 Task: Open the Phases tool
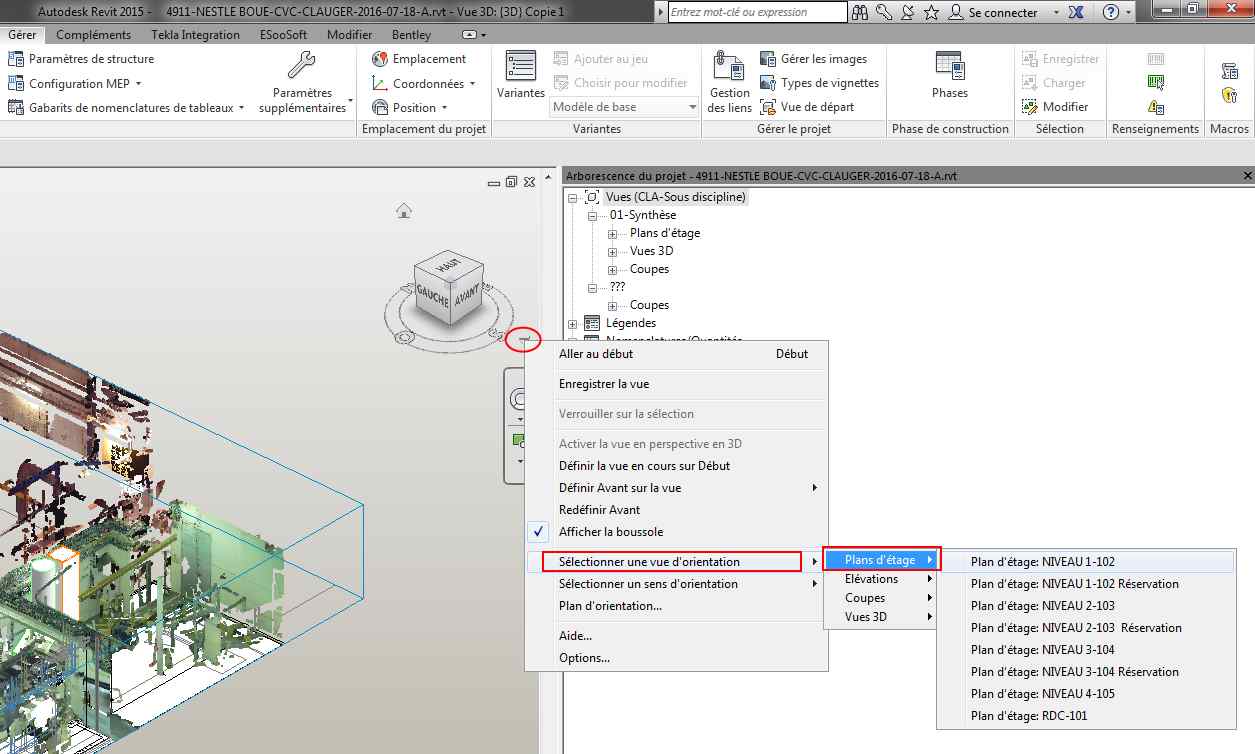pos(949,76)
